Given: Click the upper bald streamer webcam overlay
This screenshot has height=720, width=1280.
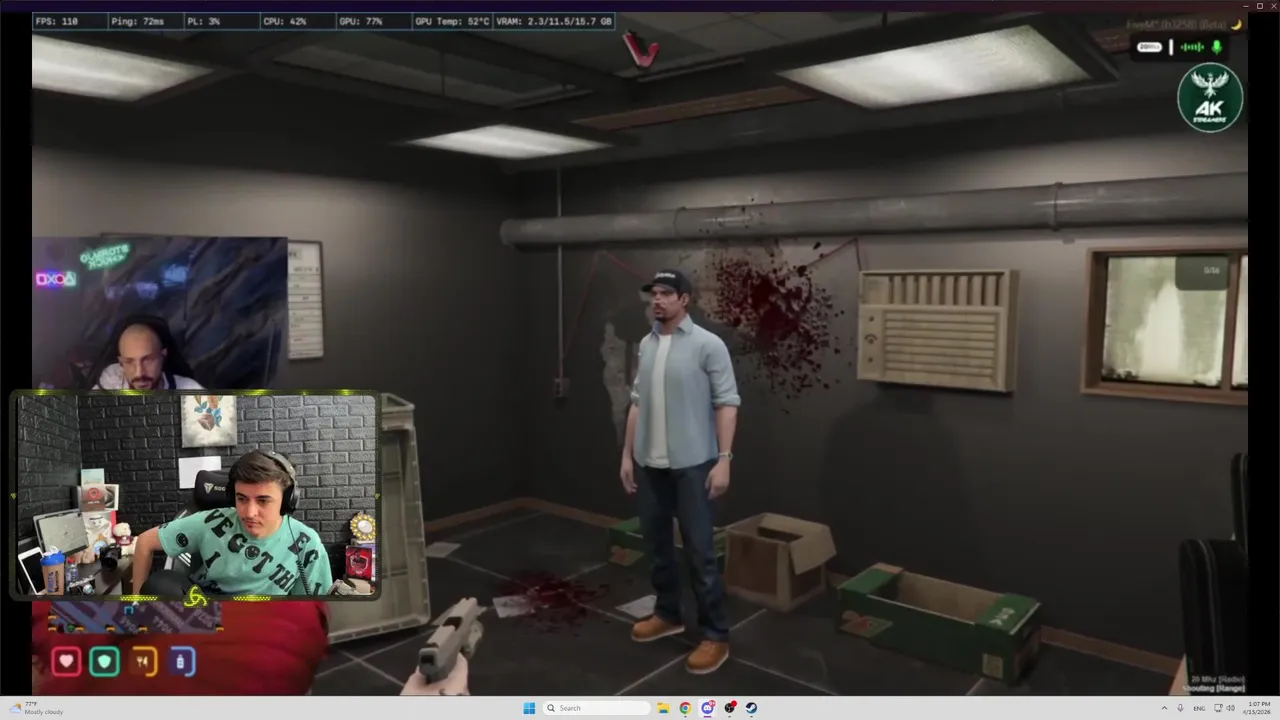Looking at the screenshot, I should tap(160, 313).
